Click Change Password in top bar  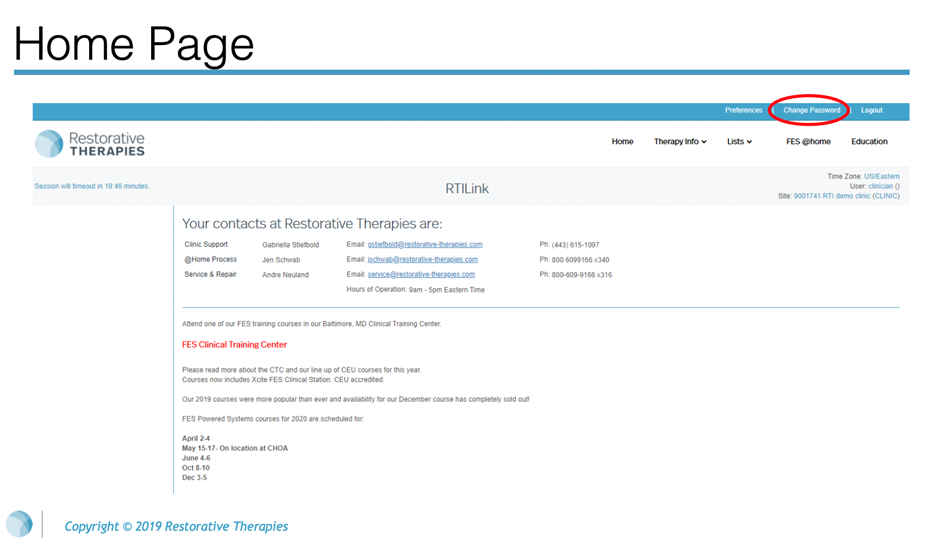[x=811, y=111]
